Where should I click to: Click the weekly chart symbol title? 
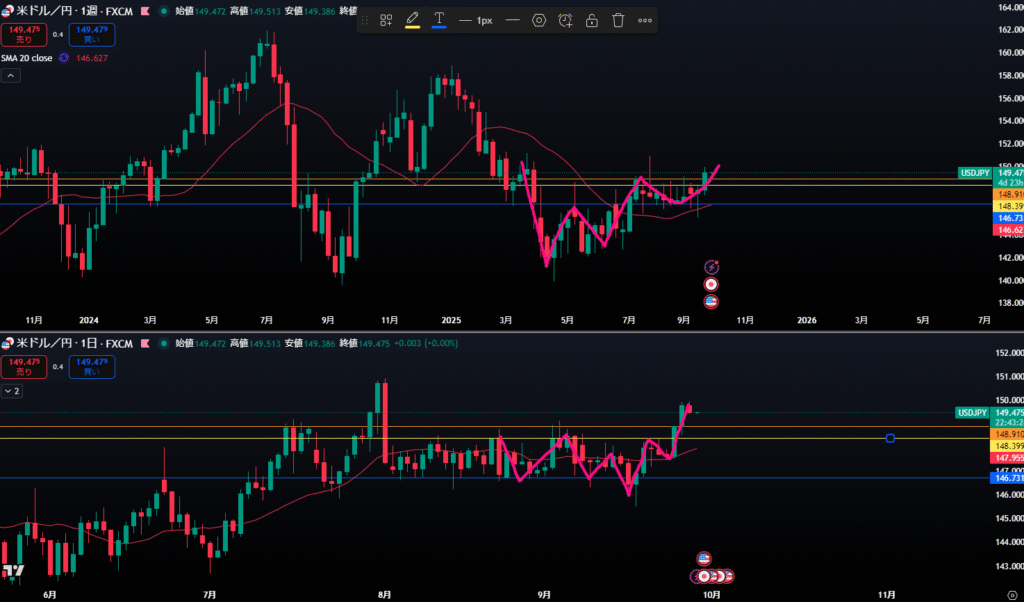pos(66,12)
